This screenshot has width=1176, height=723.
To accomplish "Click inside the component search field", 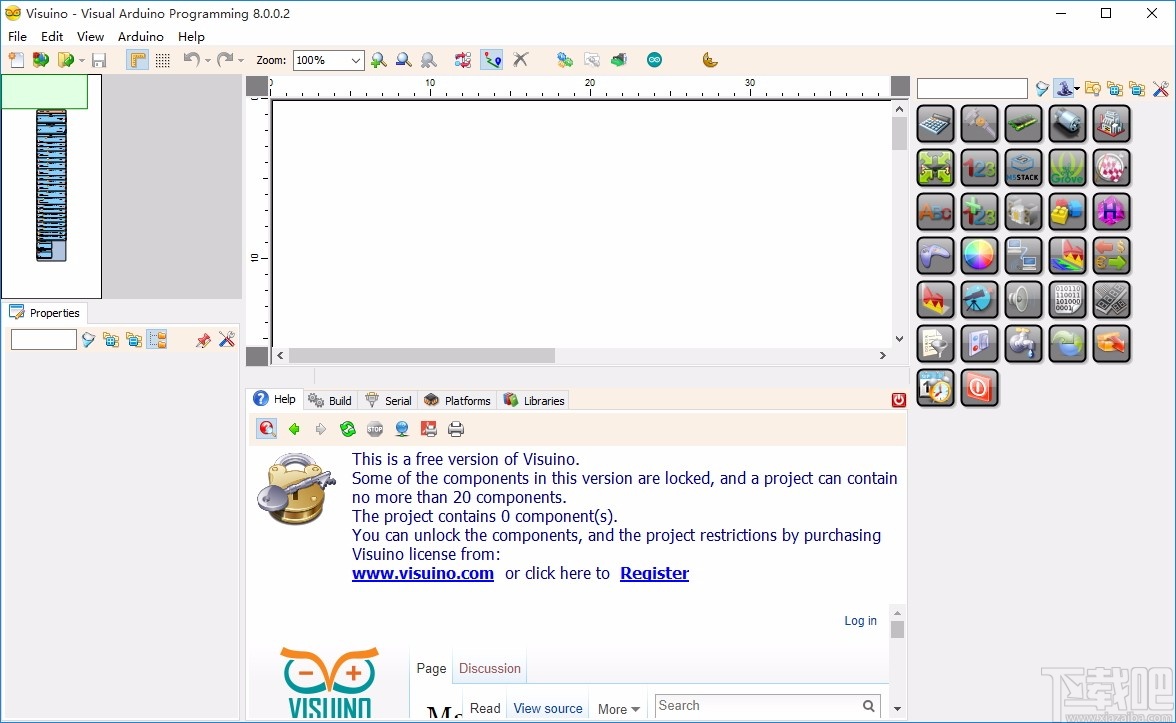I will [970, 88].
